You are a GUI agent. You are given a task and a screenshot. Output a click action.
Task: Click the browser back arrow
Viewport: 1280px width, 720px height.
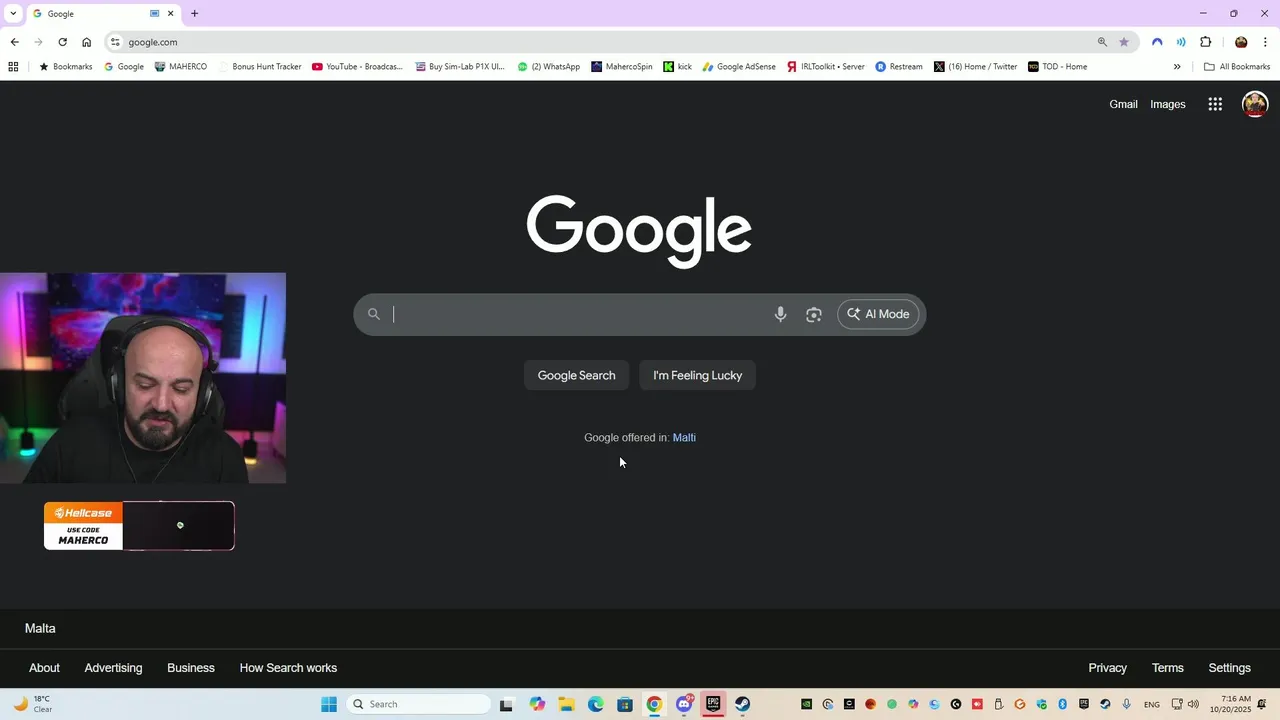[14, 42]
